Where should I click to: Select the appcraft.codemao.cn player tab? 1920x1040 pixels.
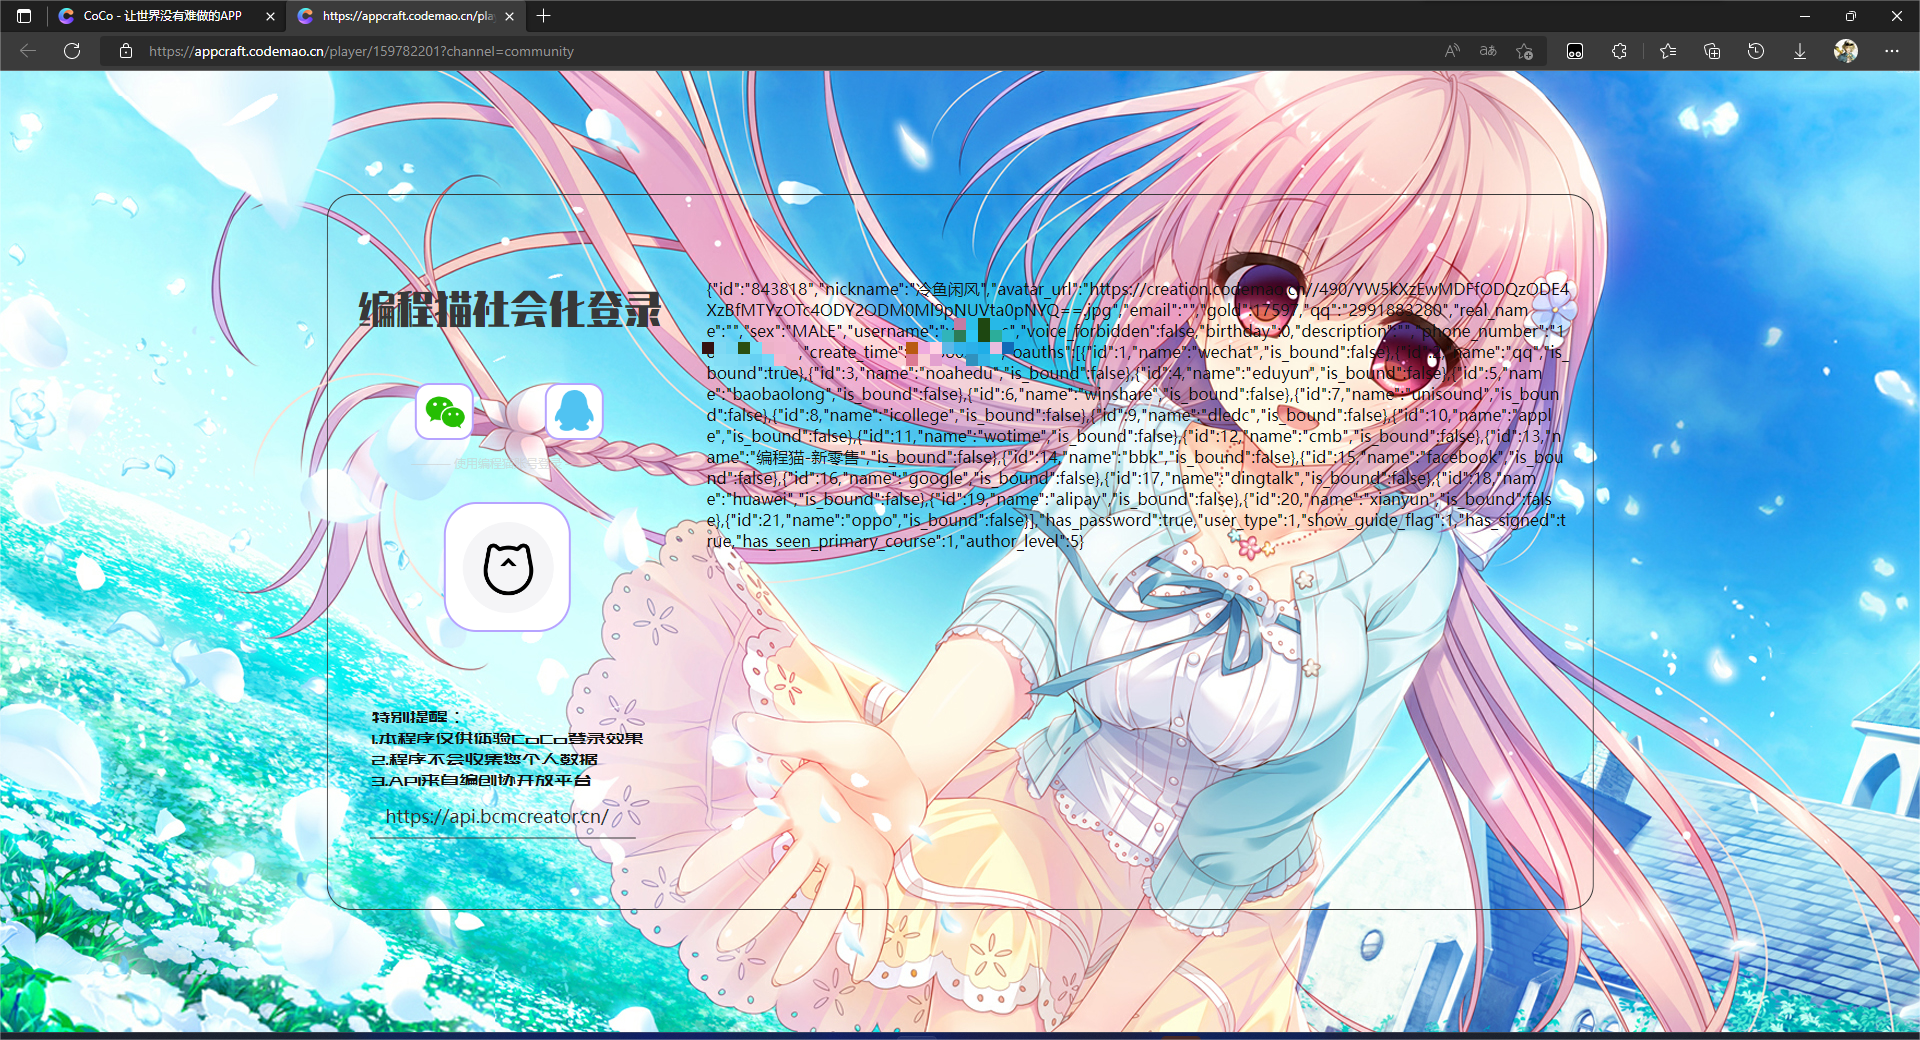(x=405, y=16)
